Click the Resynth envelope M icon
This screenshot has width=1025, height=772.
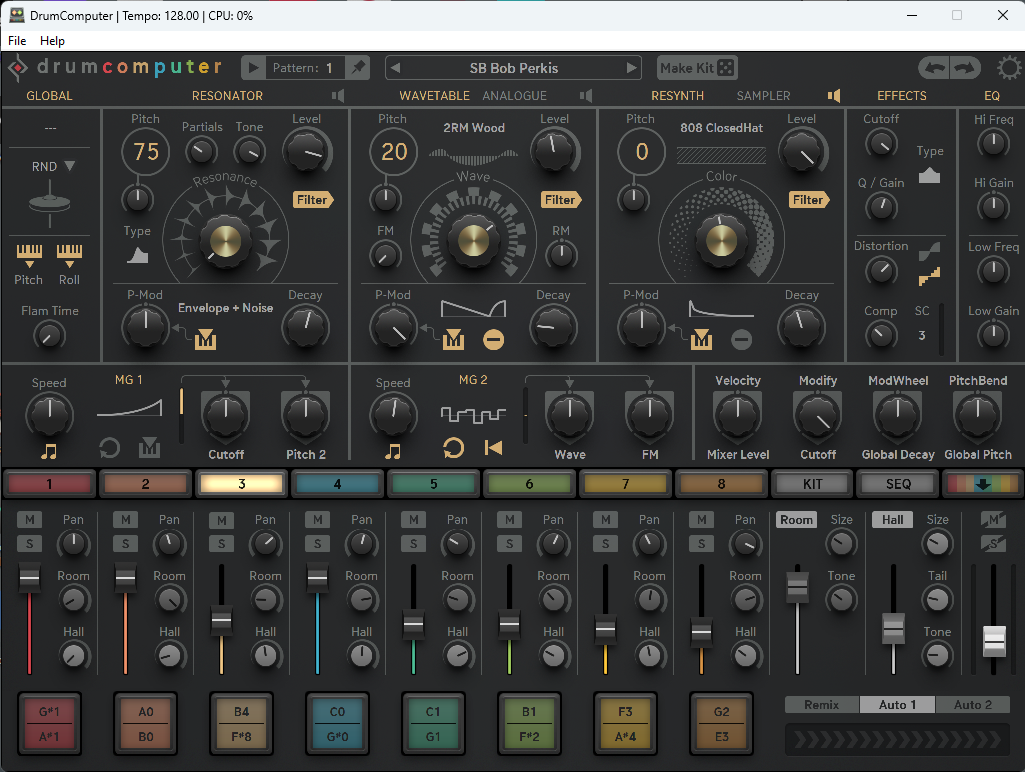(701, 339)
